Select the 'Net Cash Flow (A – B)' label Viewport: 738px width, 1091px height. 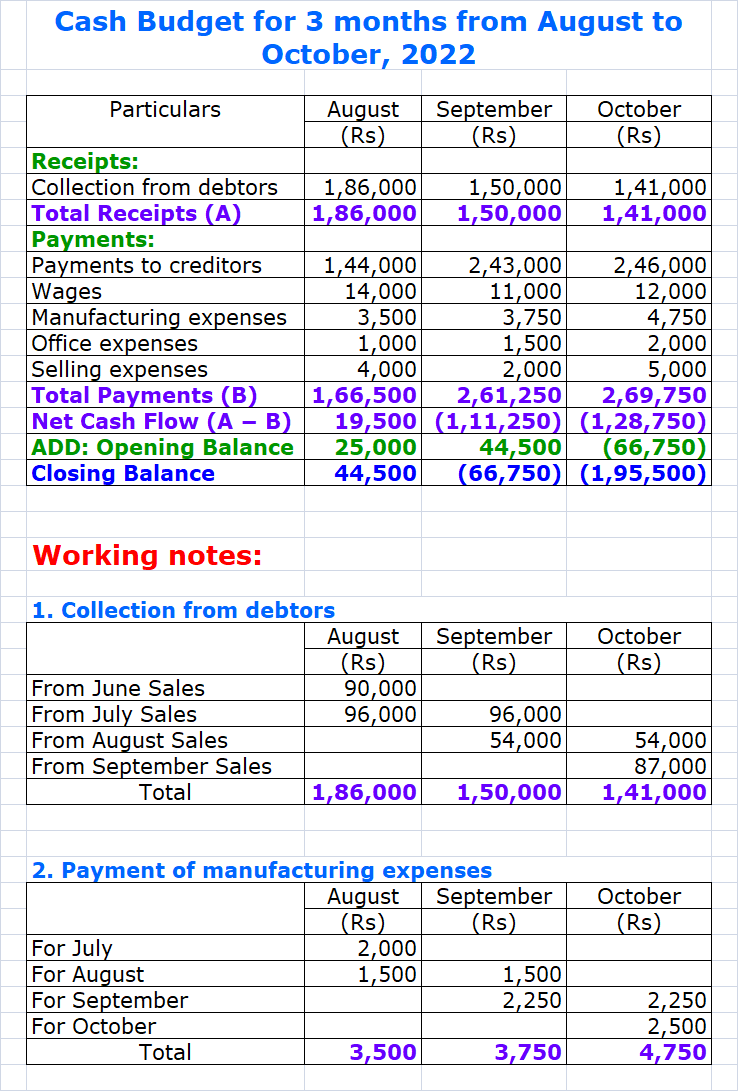pyautogui.click(x=161, y=421)
